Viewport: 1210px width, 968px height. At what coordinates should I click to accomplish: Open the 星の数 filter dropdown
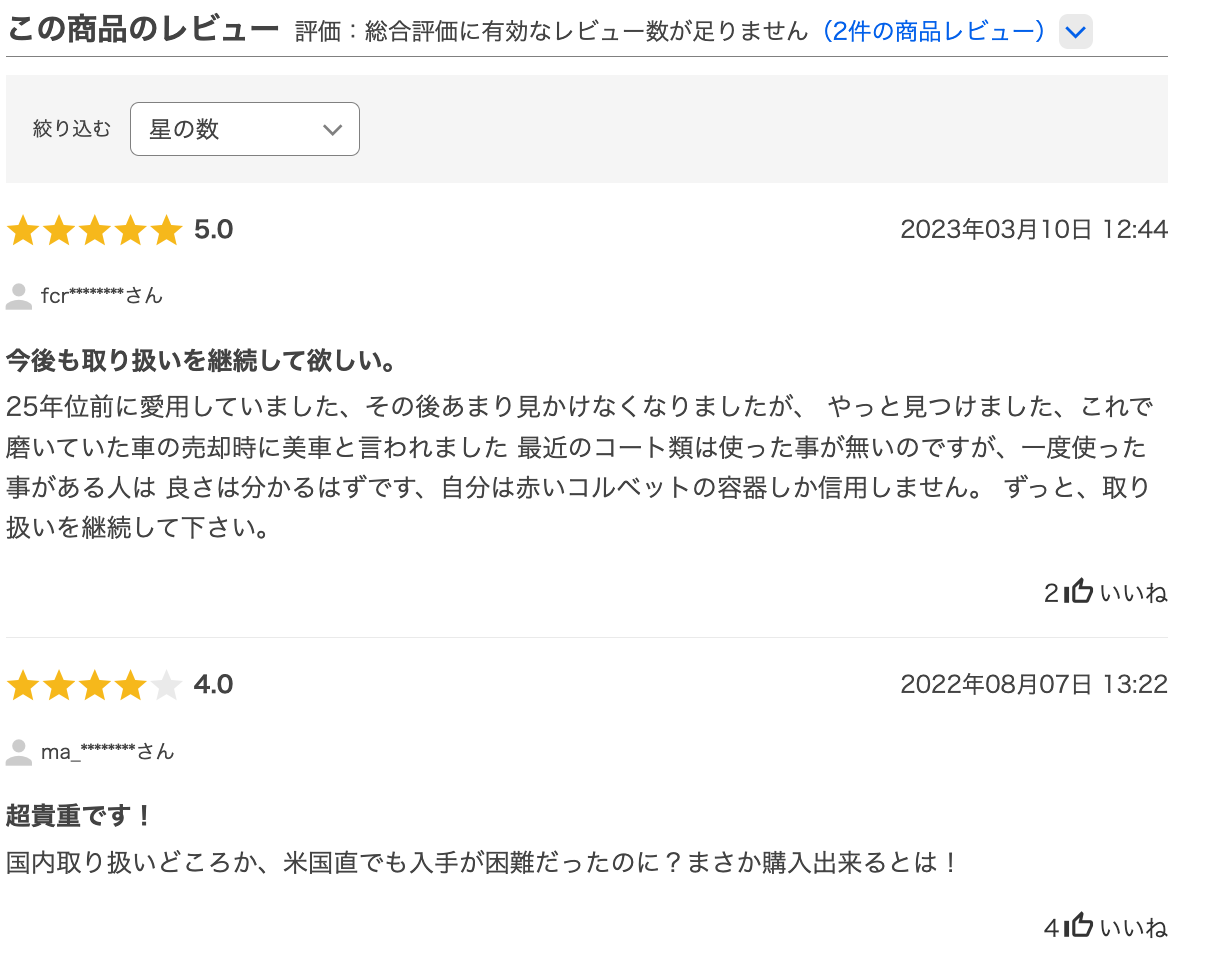(244, 129)
